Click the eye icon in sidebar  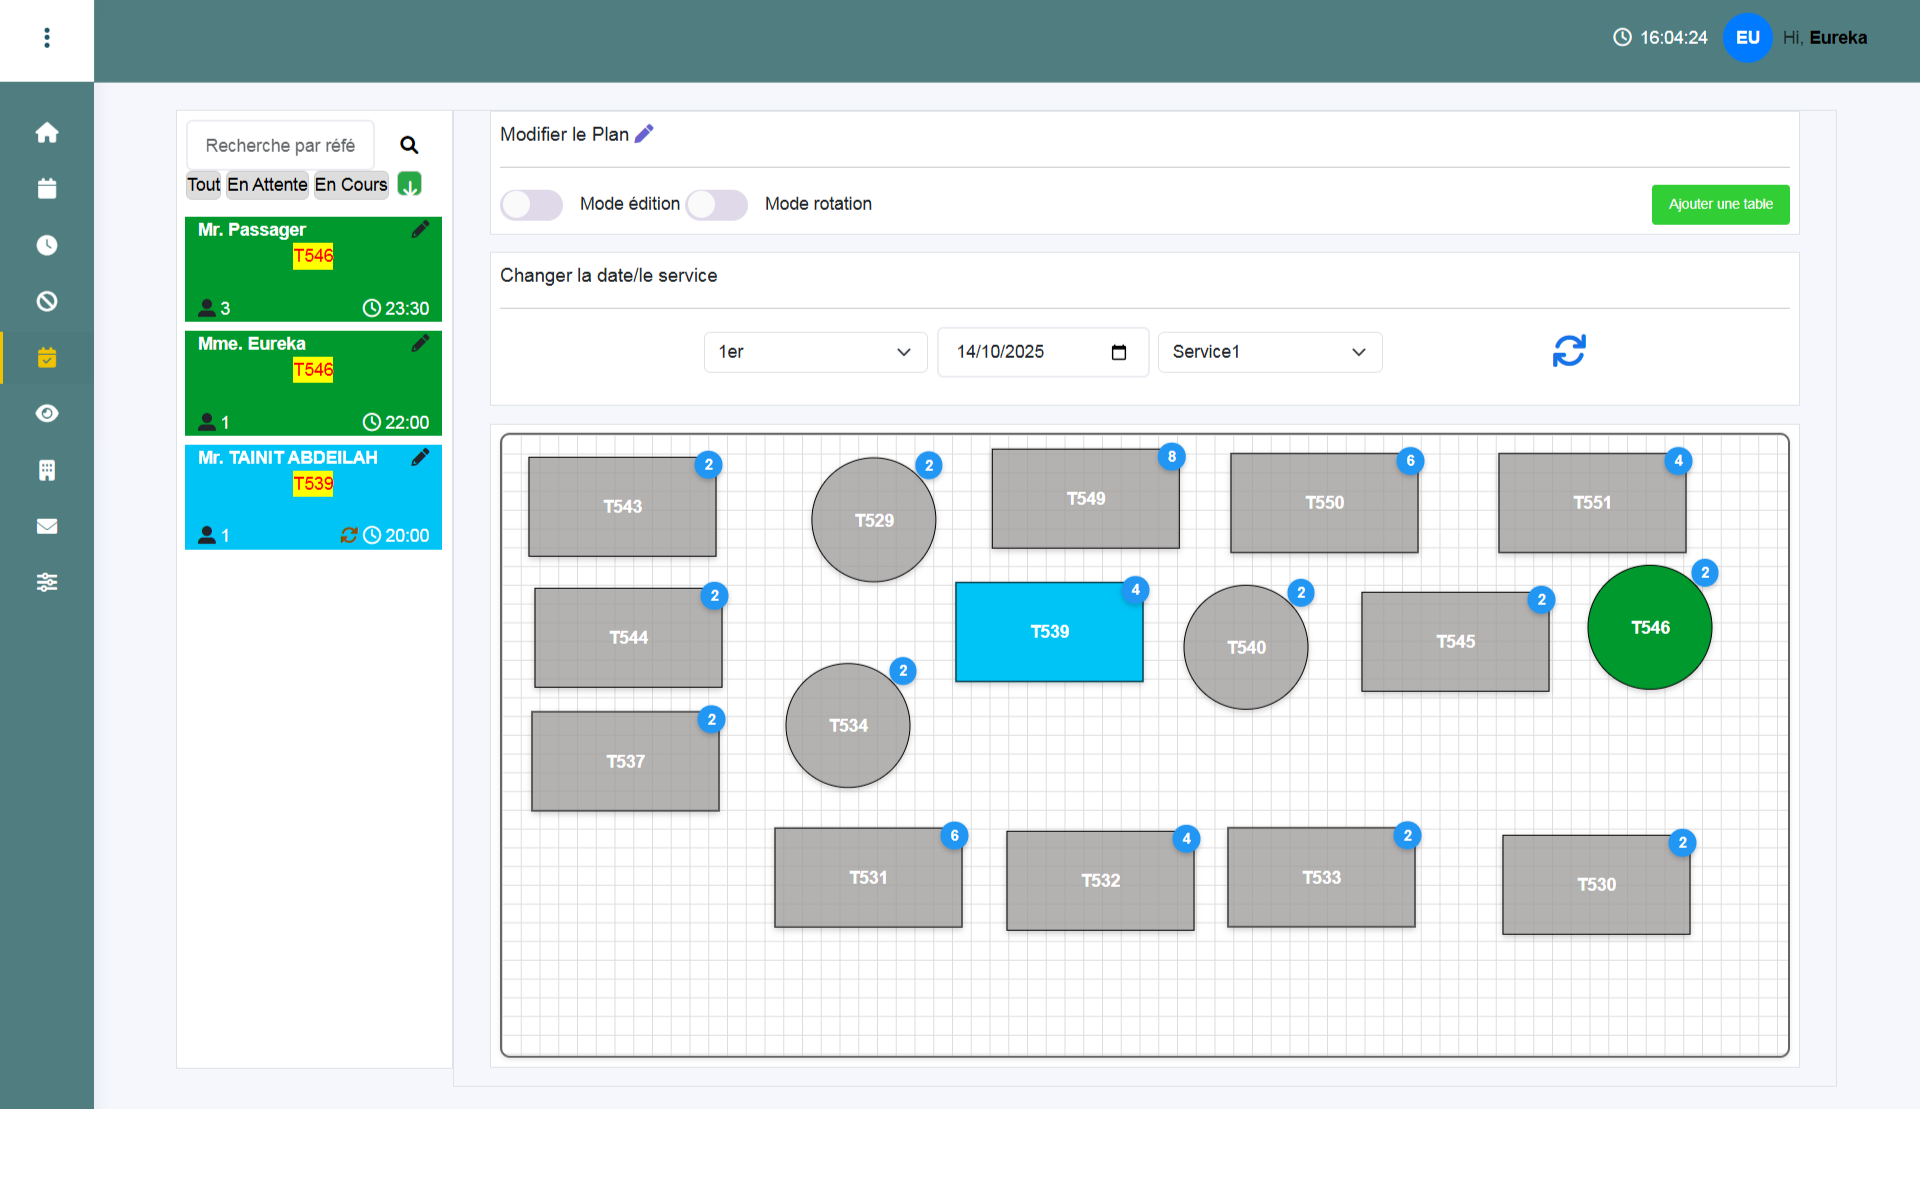point(47,413)
